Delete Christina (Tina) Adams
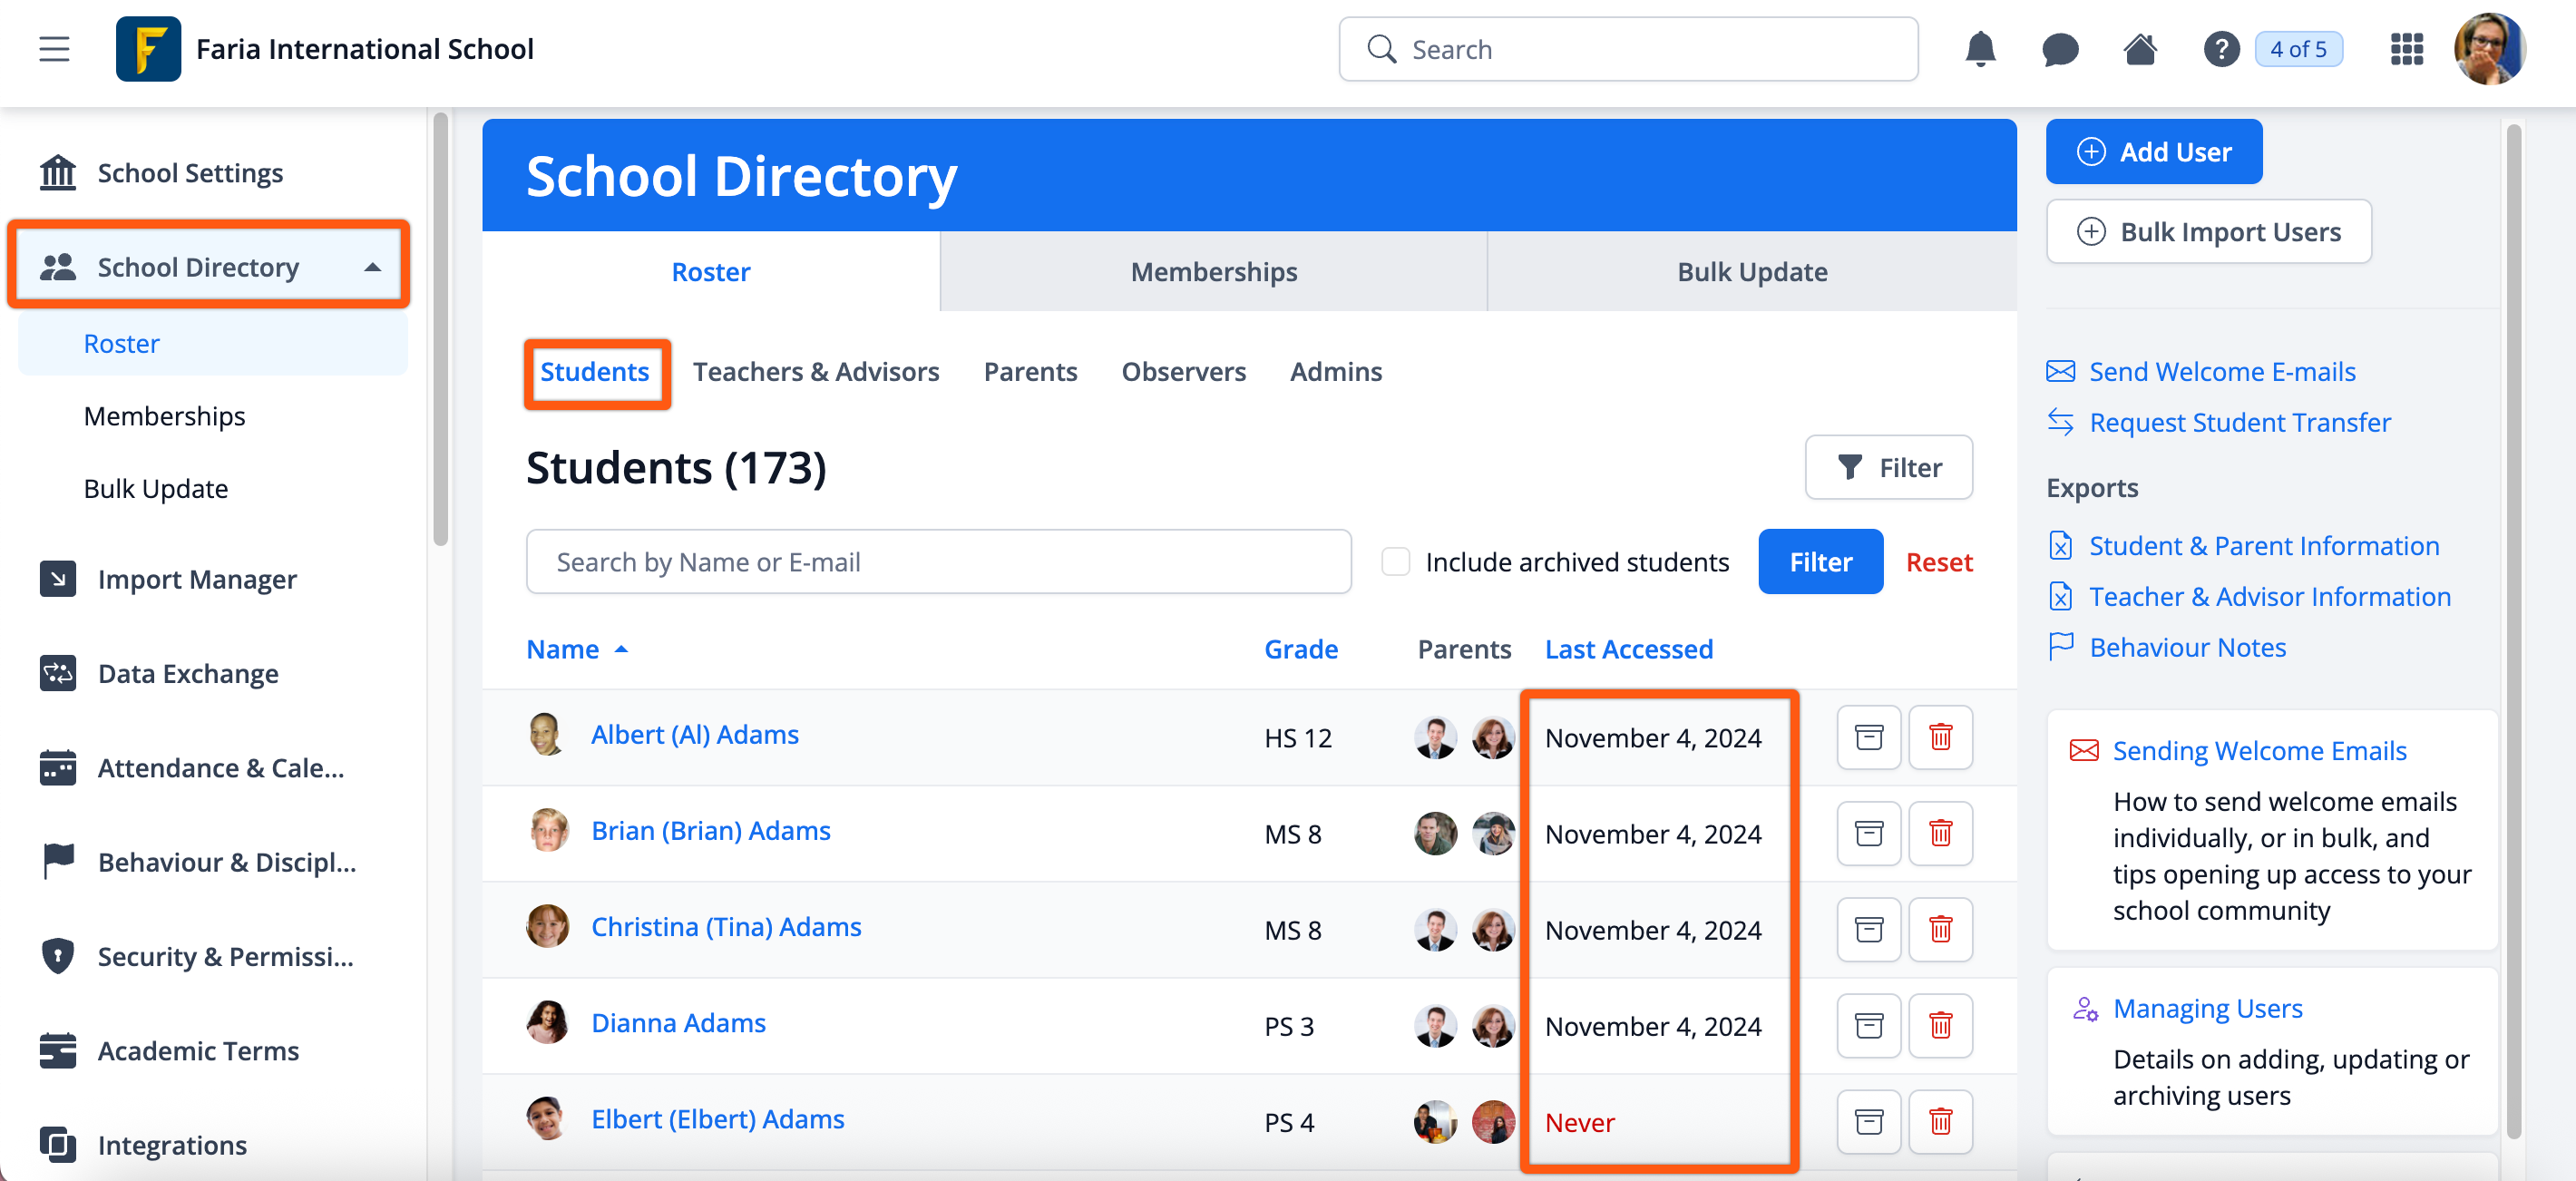Viewport: 2576px width, 1181px height. tap(1940, 929)
